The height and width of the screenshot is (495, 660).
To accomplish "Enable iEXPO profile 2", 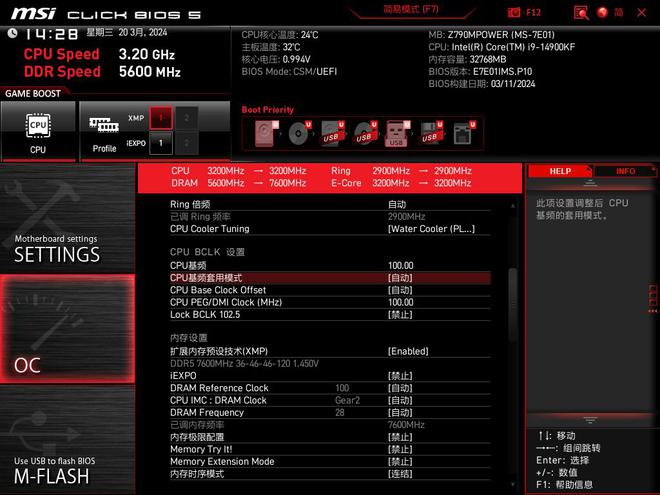I will coord(186,143).
